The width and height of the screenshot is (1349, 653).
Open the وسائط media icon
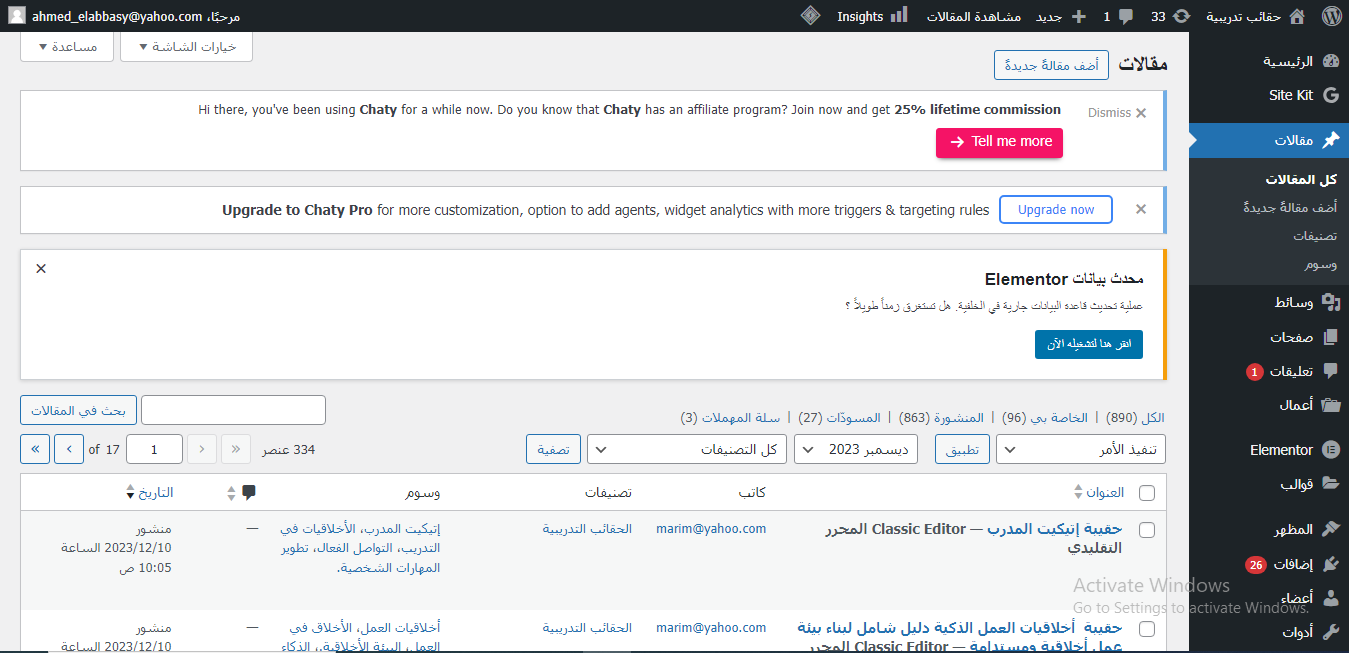point(1330,301)
